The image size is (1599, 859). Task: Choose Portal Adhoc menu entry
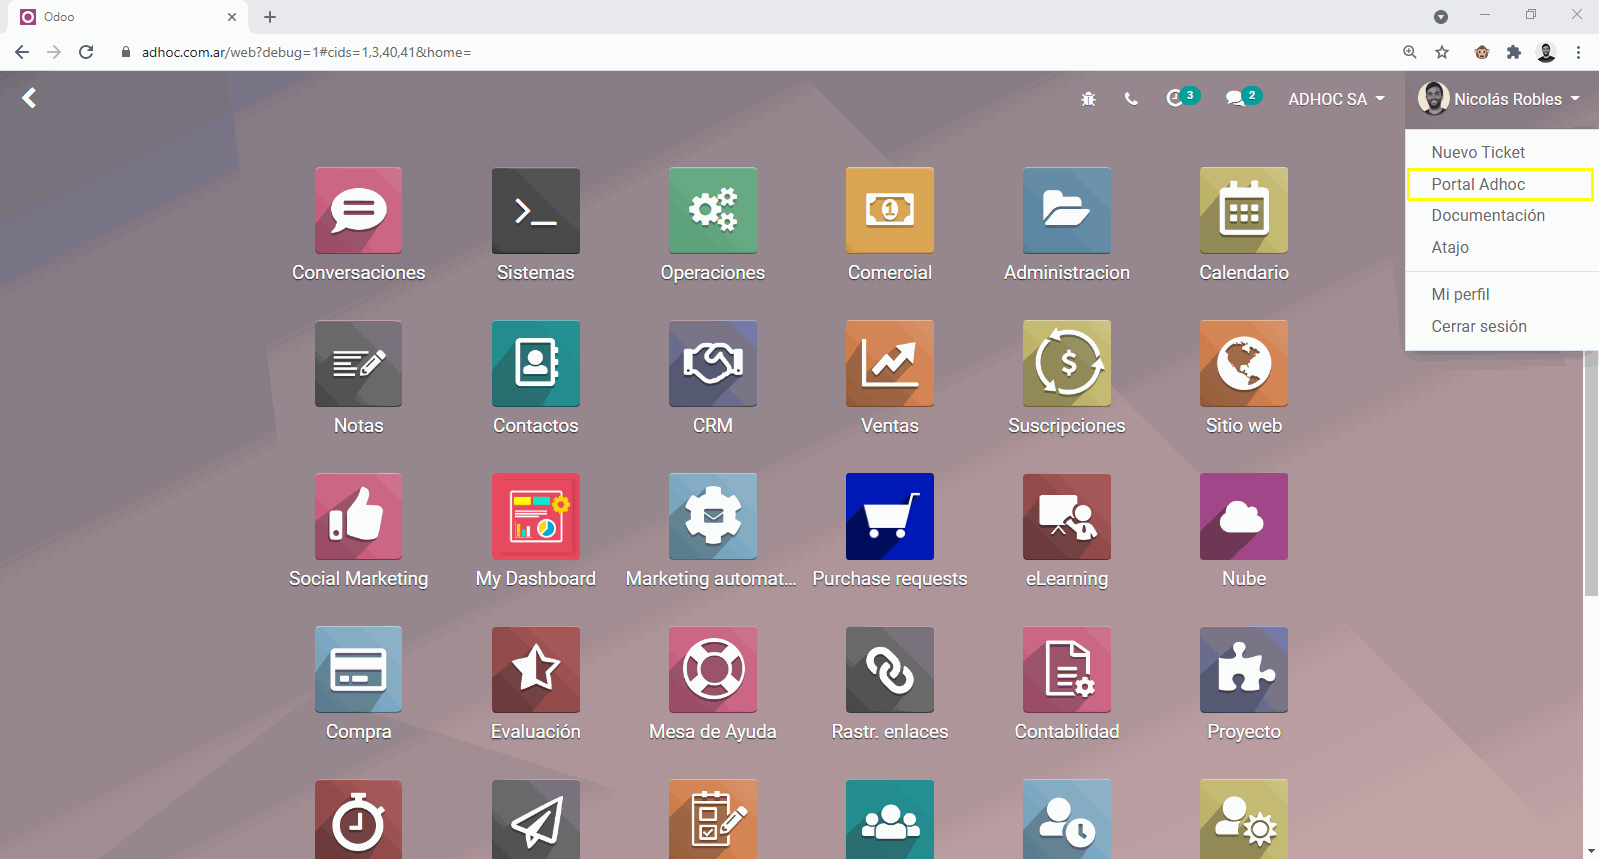(1478, 184)
